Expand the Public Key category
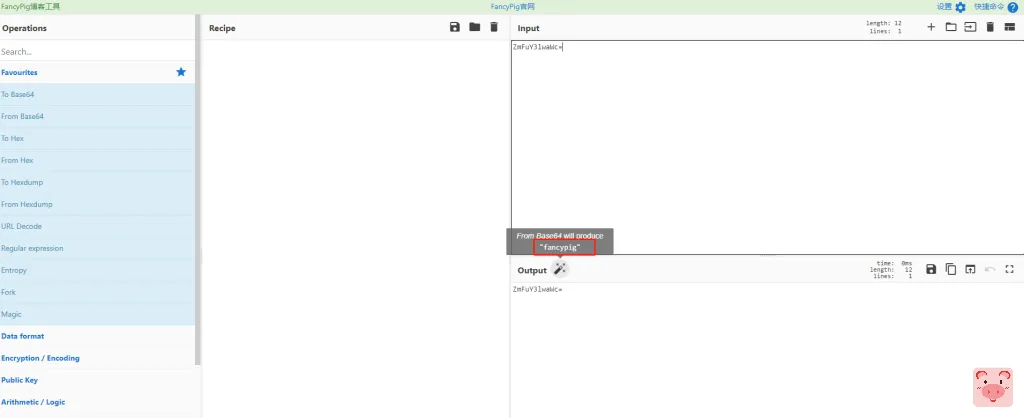1024x418 pixels. [97, 380]
